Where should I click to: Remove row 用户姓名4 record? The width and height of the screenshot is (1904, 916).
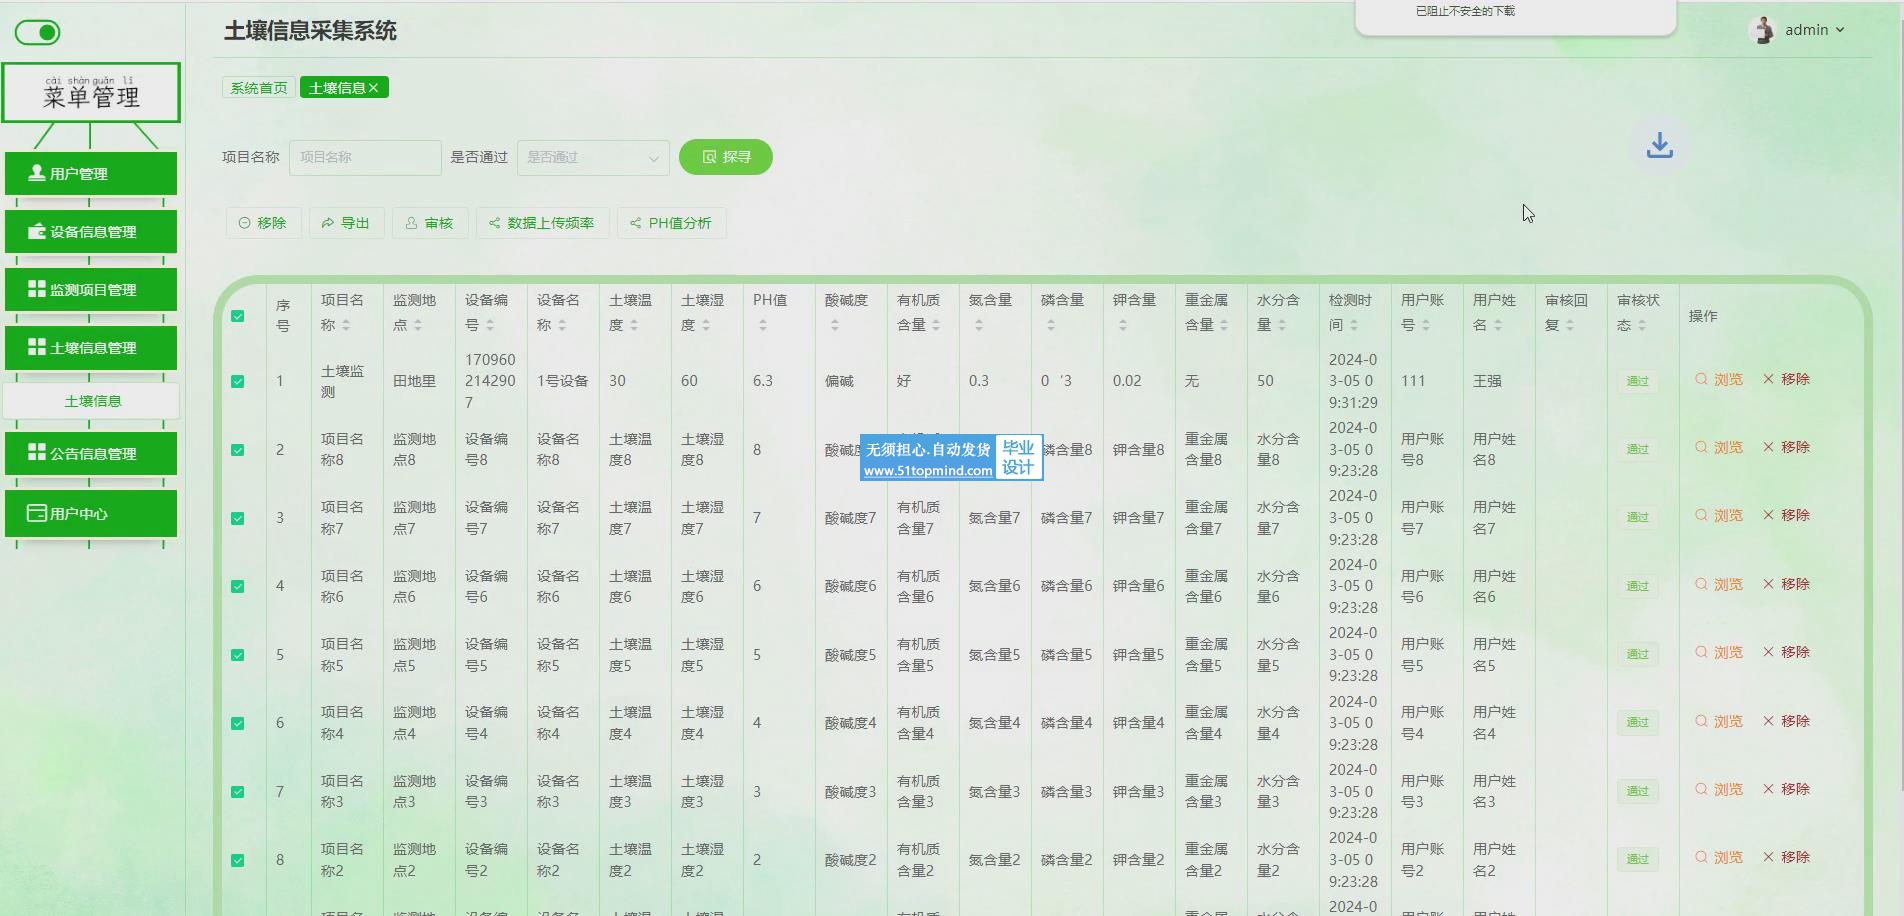pyautogui.click(x=1786, y=722)
